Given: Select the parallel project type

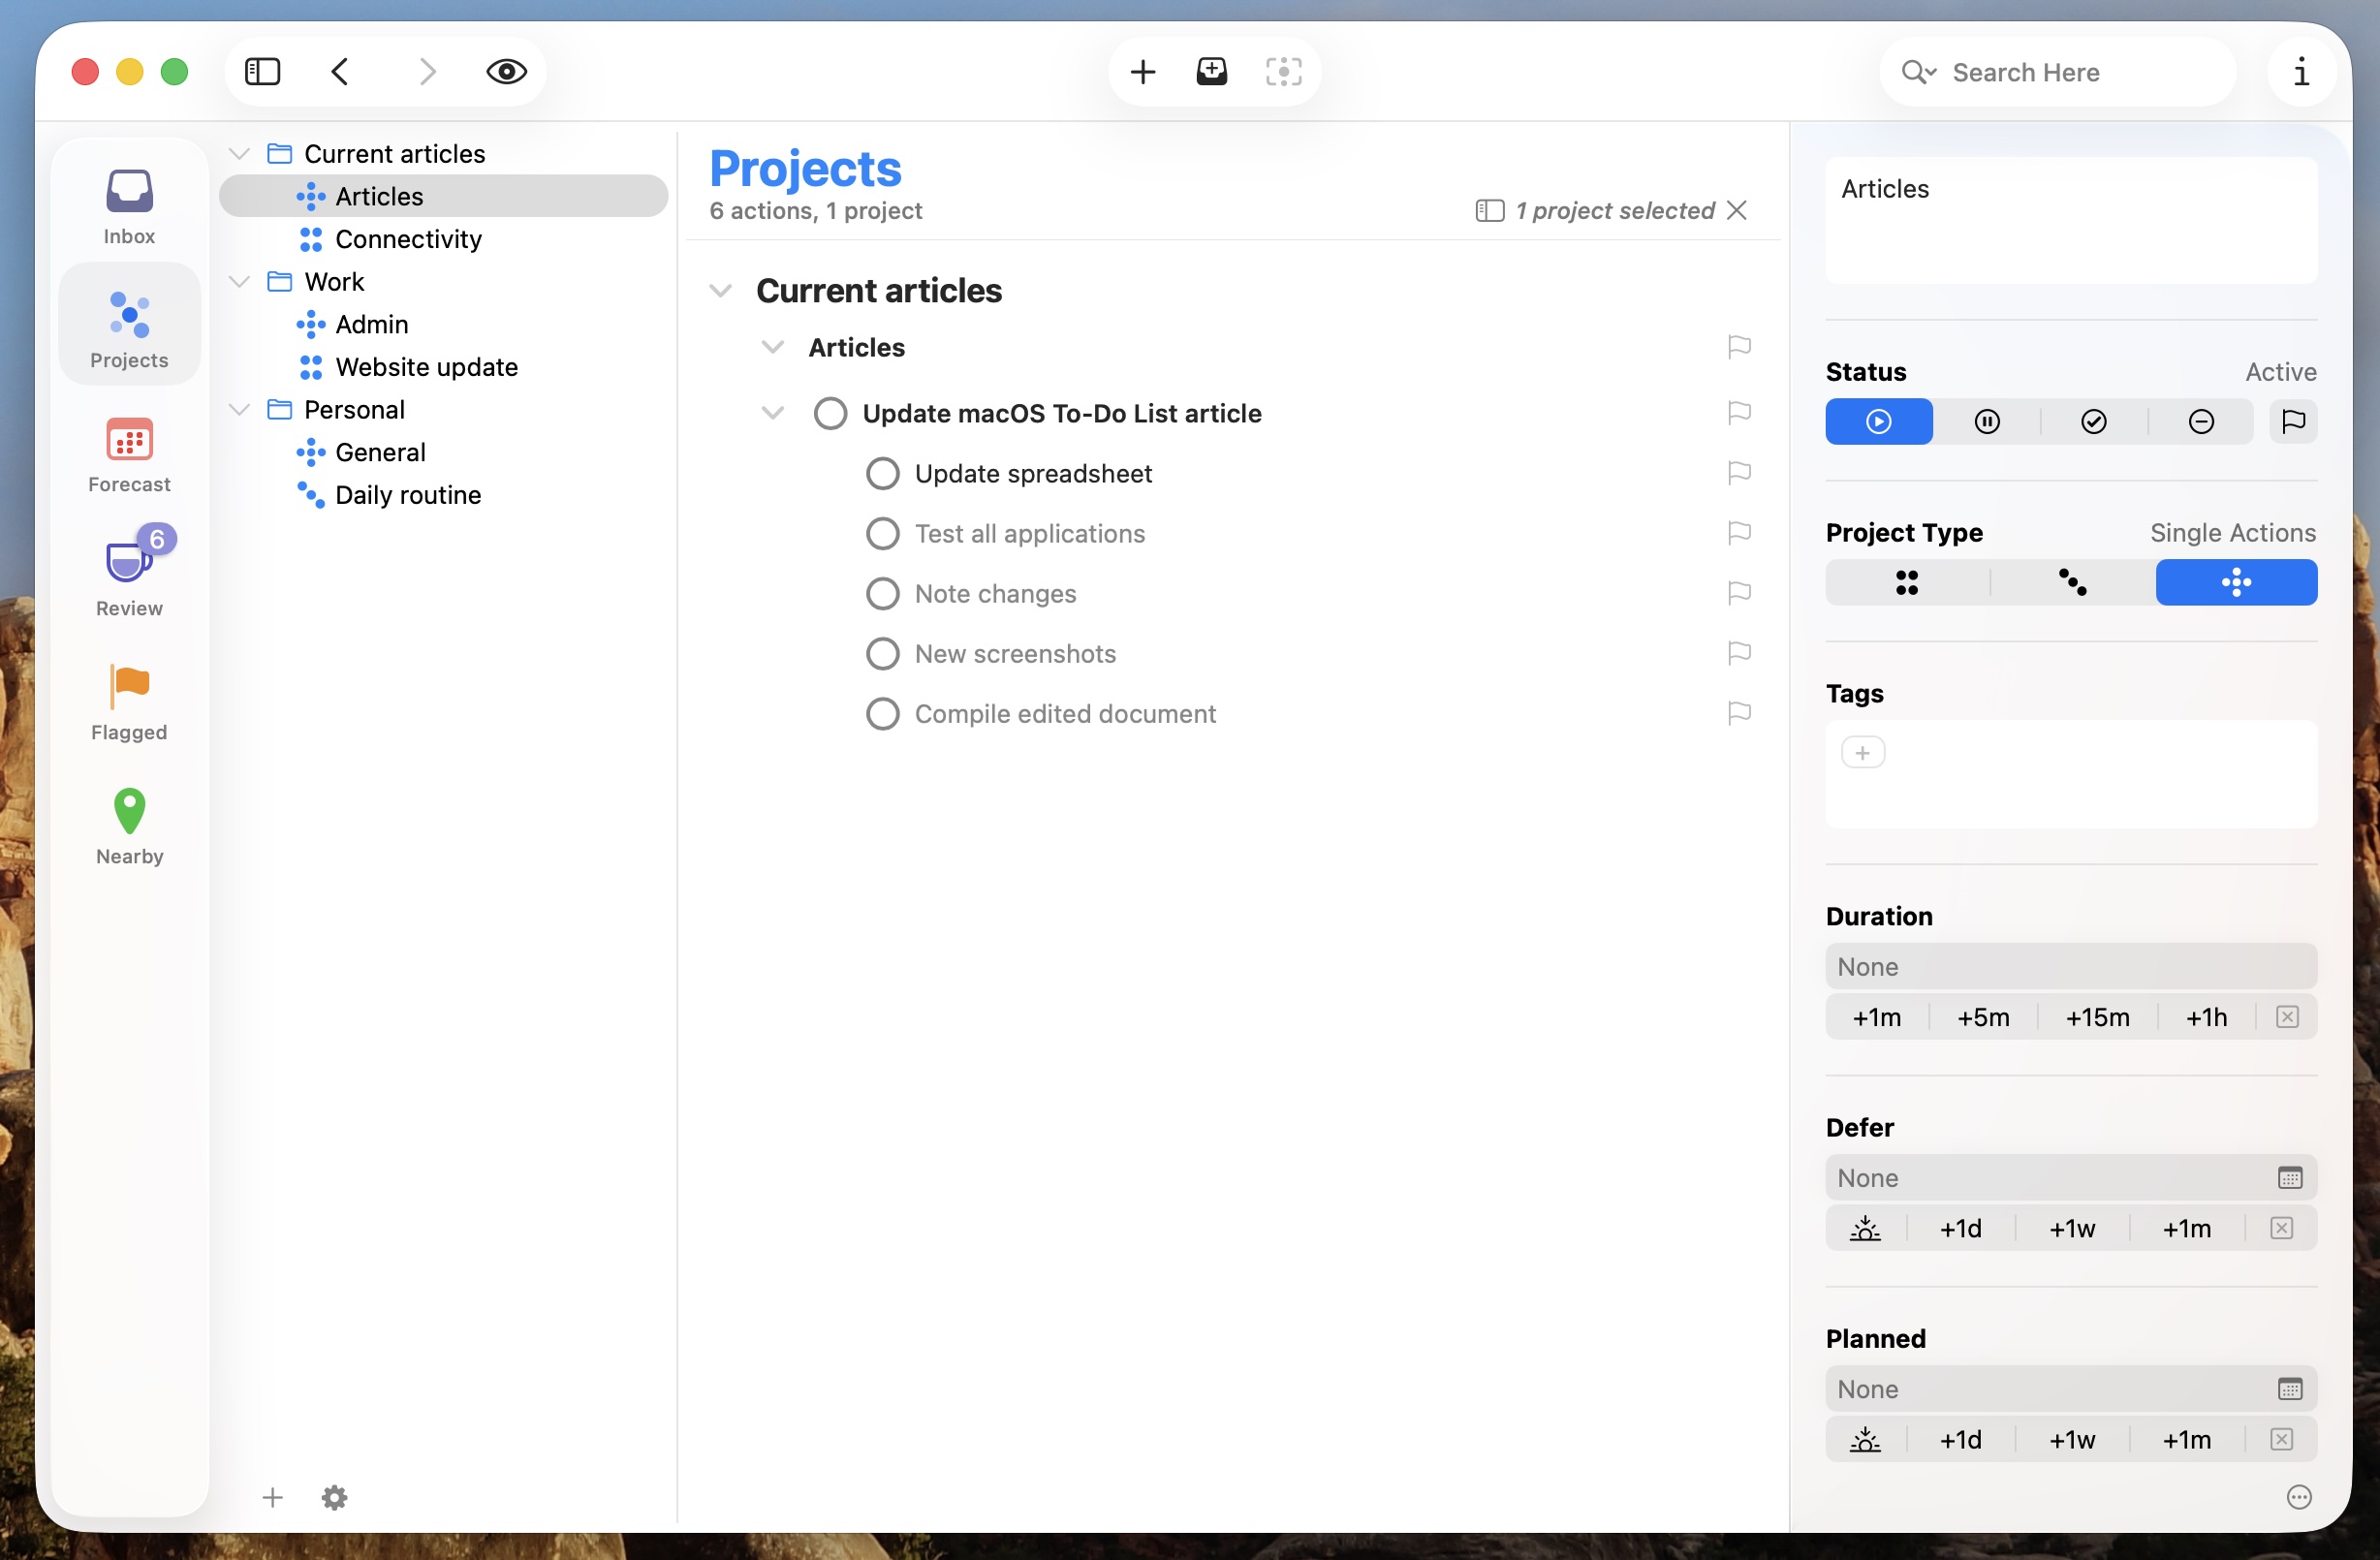Looking at the screenshot, I should pyautogui.click(x=1906, y=582).
